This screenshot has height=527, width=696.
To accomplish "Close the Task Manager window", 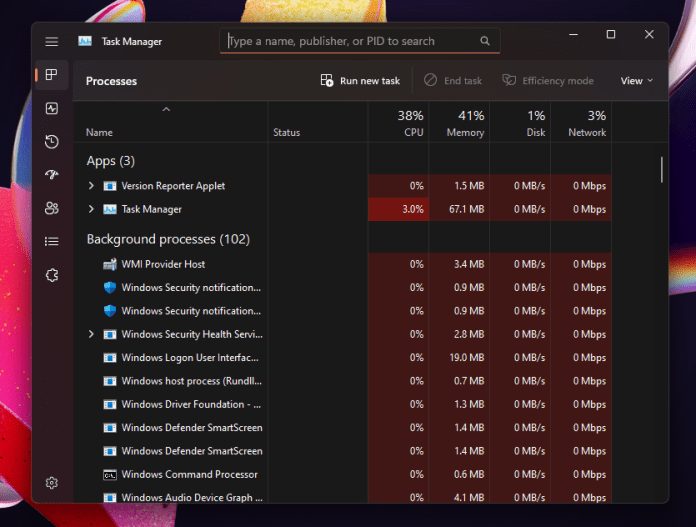I will [649, 35].
